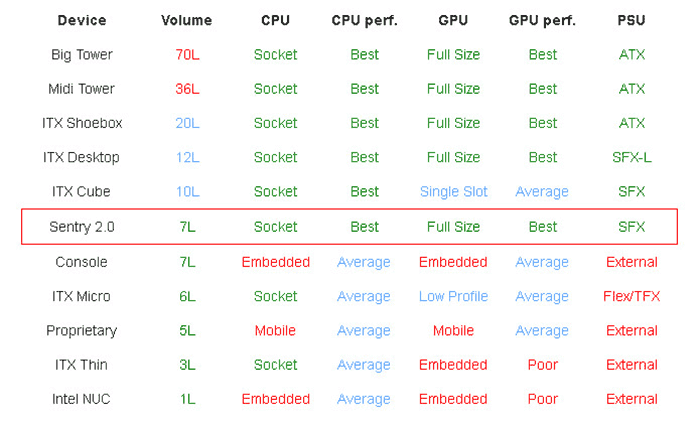Click the ITX Shoebox device name
700x423 pixels.
pos(82,123)
